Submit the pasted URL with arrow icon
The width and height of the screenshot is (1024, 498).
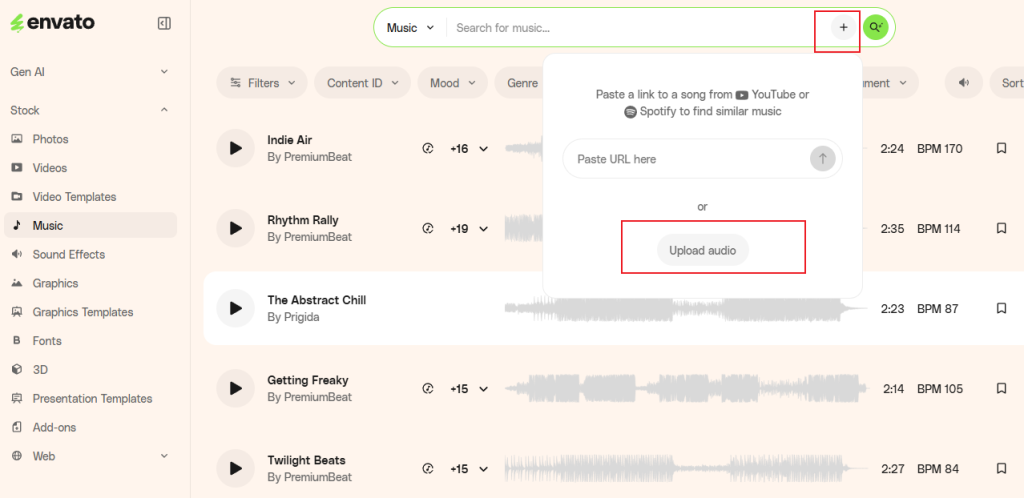coord(822,158)
